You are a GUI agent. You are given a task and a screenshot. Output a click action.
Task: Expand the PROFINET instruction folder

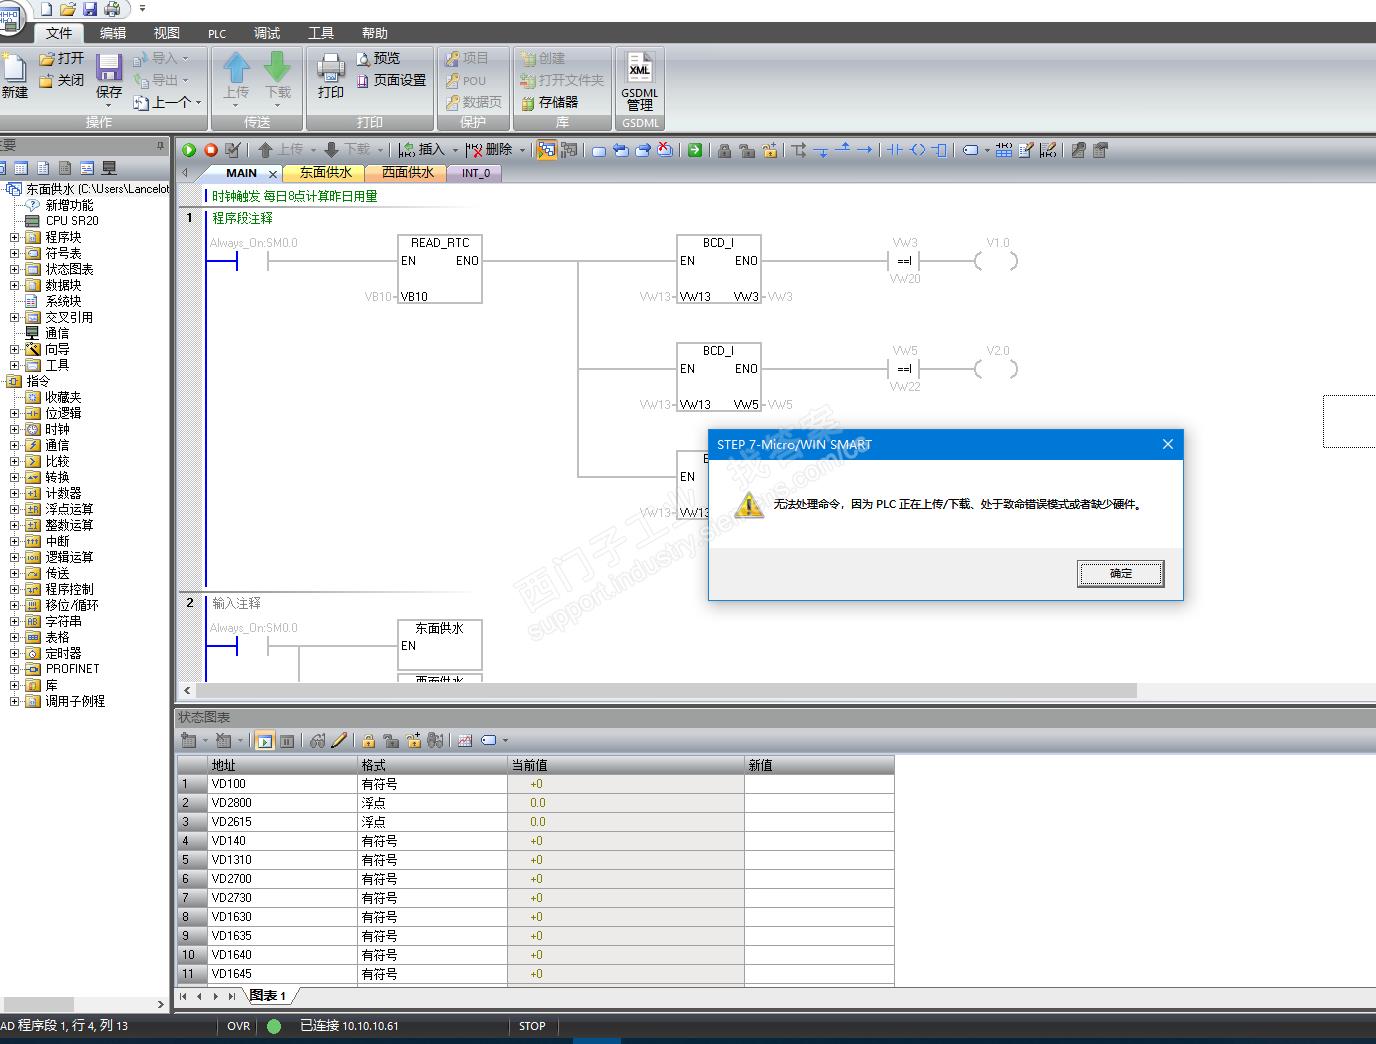coord(14,669)
